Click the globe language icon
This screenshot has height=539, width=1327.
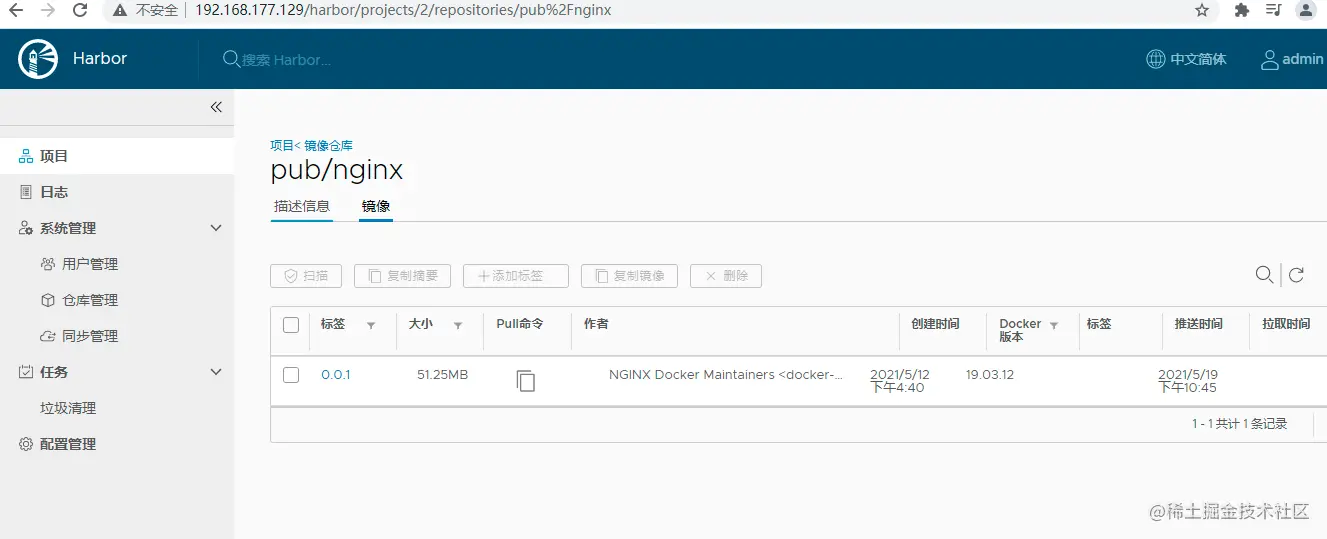[x=1156, y=59]
